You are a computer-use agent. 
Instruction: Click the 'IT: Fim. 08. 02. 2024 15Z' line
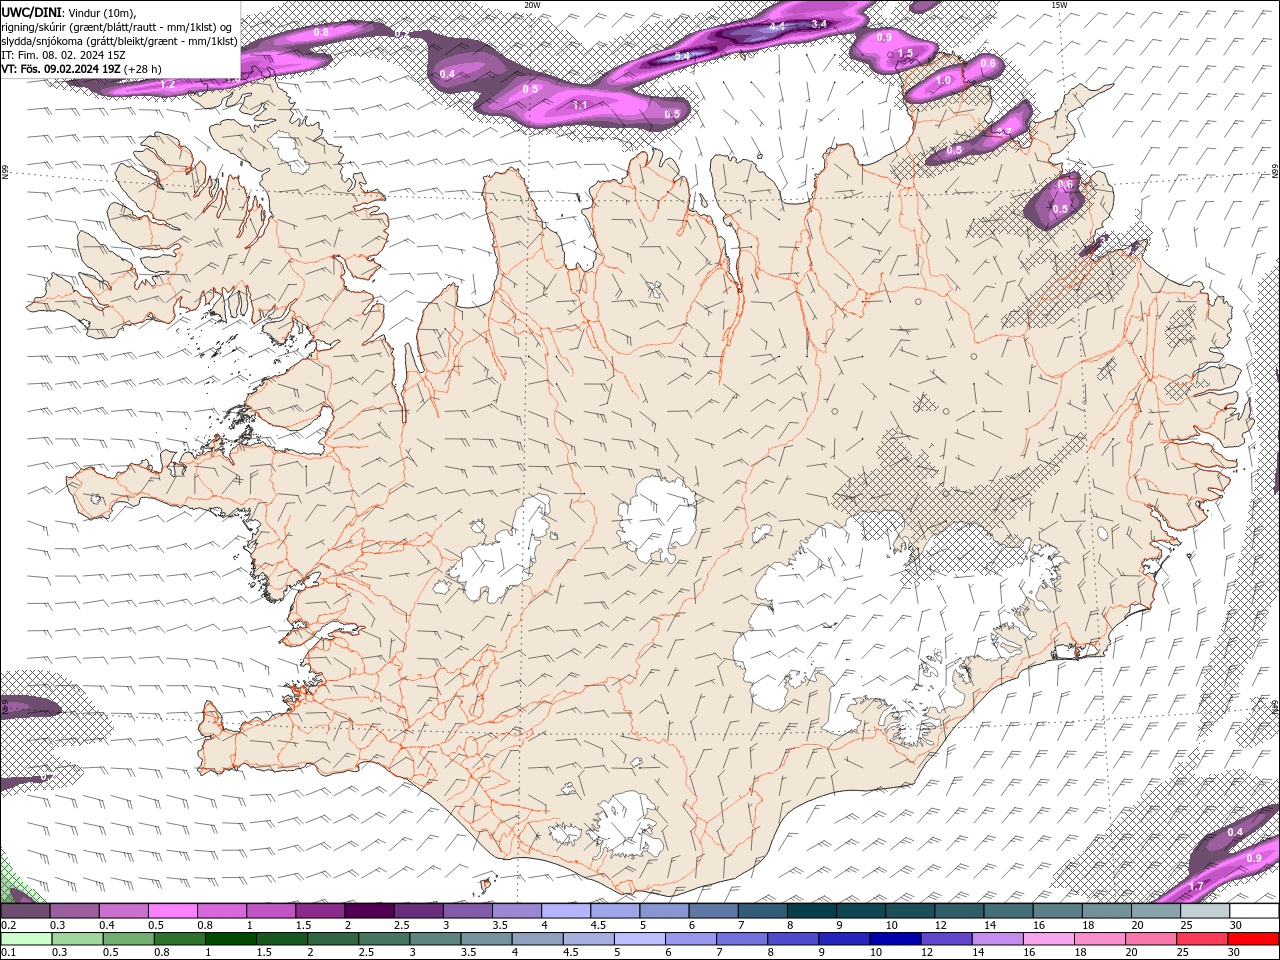point(63,55)
